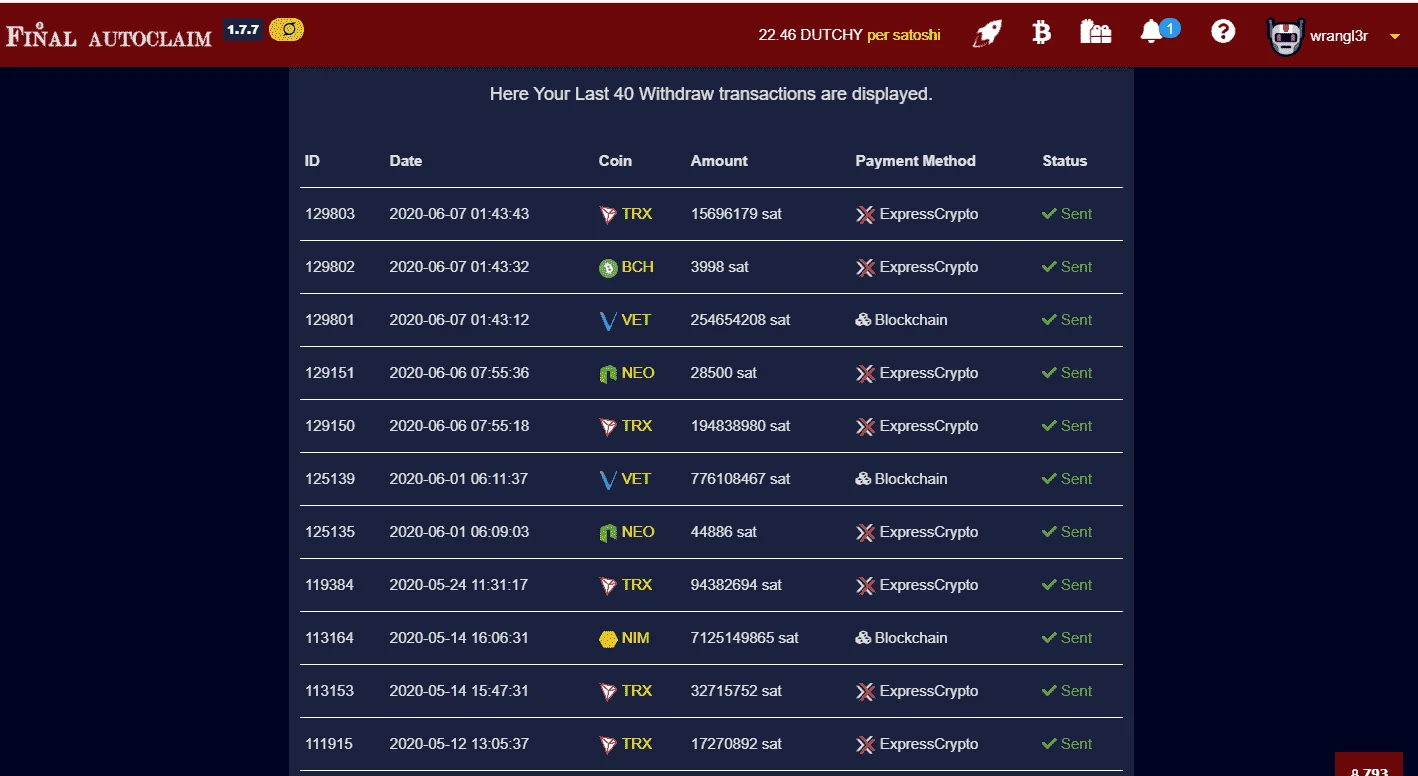Click the ExpressCrypto icon in row 129803

pyautogui.click(x=865, y=214)
